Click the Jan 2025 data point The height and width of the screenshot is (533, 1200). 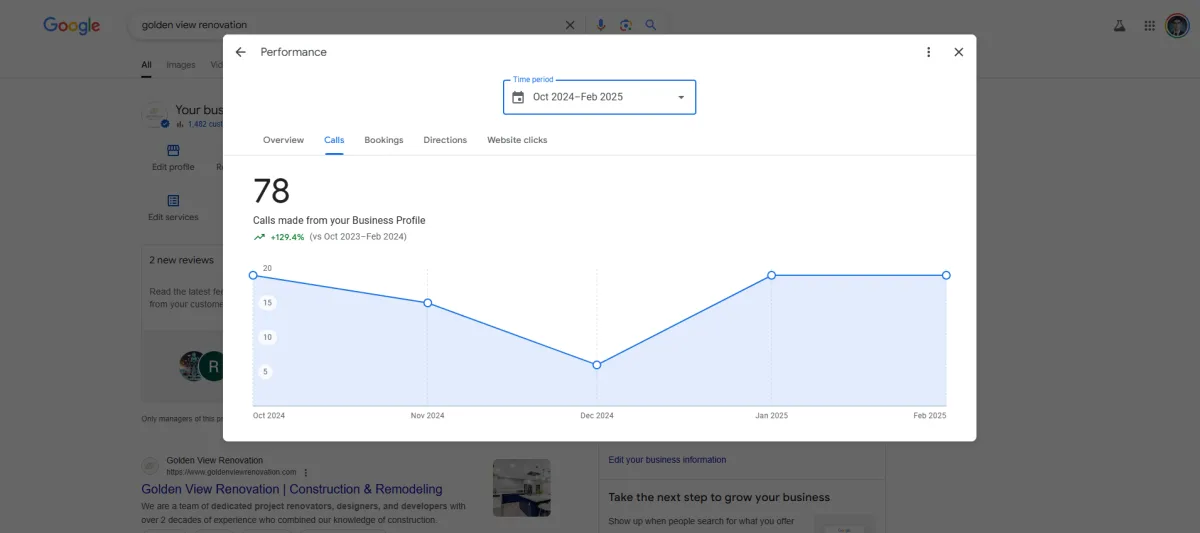click(771, 275)
